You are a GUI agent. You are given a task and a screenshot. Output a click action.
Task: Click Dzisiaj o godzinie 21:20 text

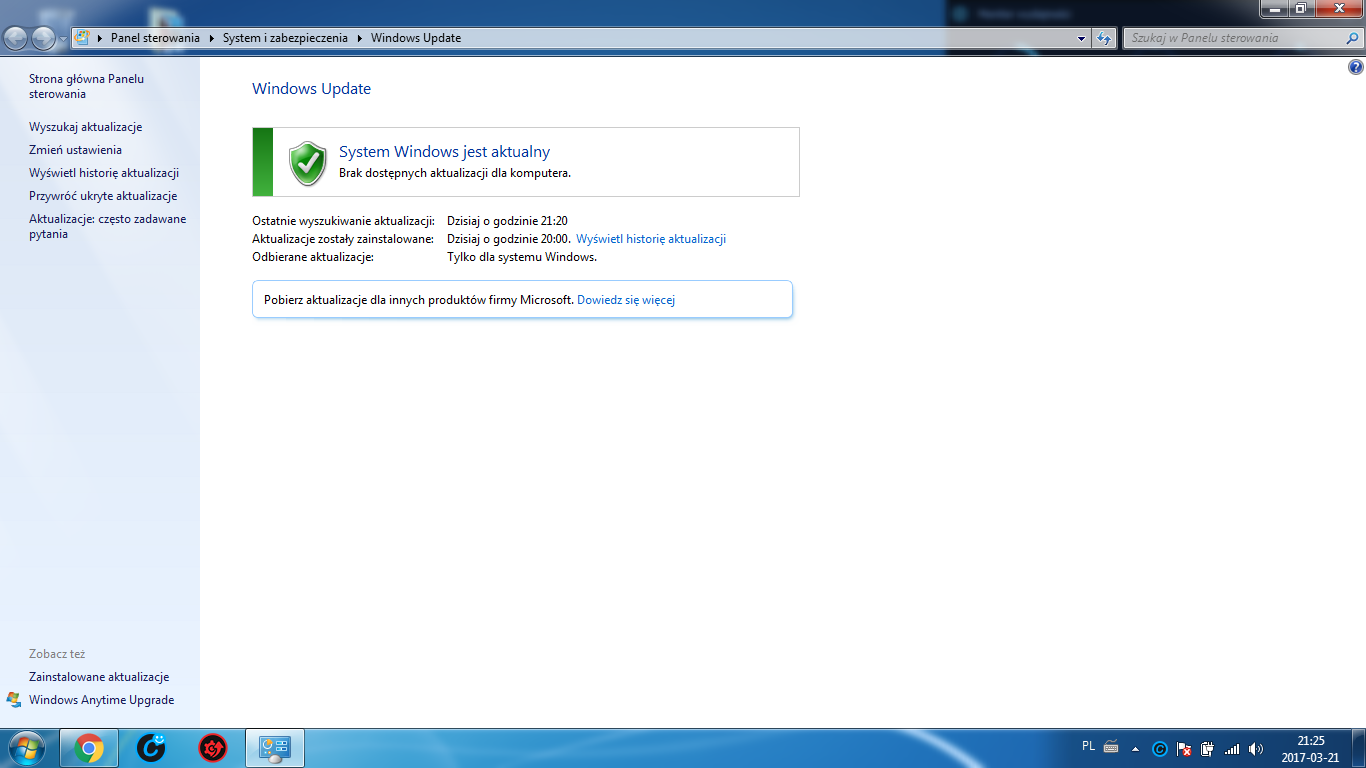coord(507,221)
